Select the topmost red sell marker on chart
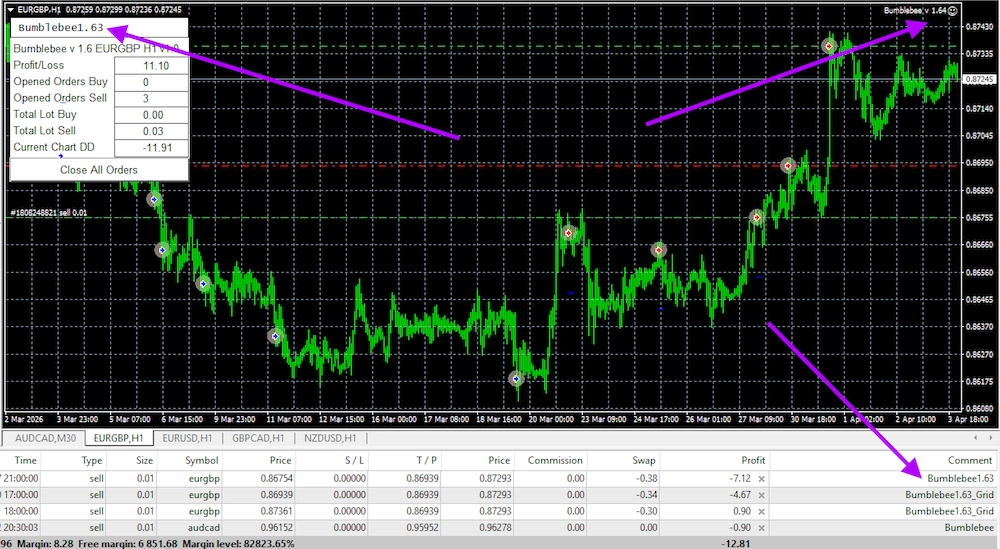 (828, 46)
